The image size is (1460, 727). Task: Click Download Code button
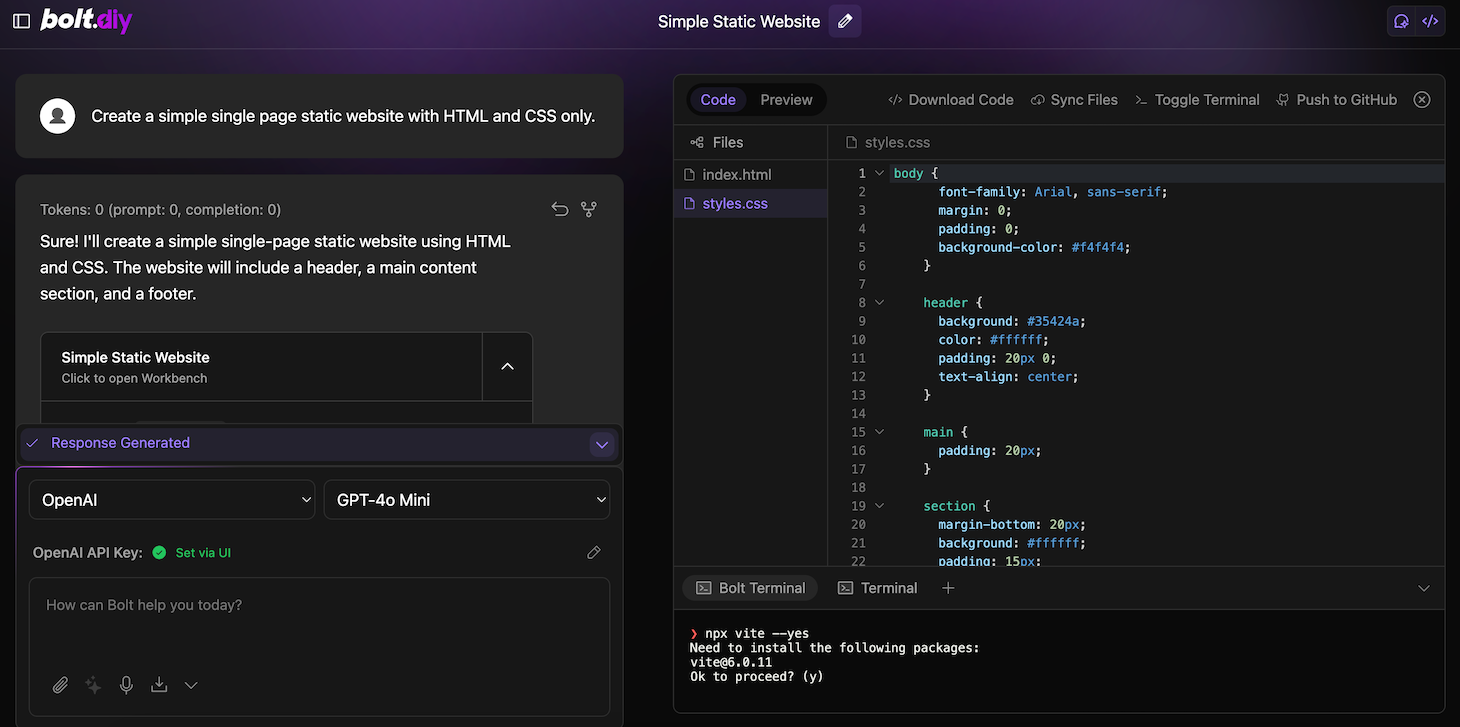pyautogui.click(x=951, y=100)
